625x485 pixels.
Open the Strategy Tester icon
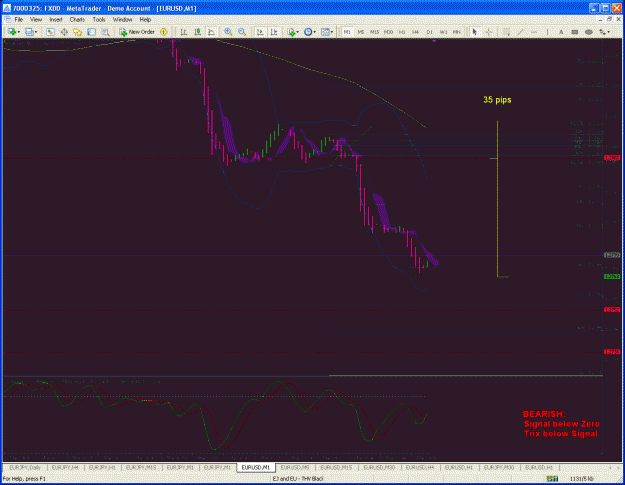(x=105, y=32)
